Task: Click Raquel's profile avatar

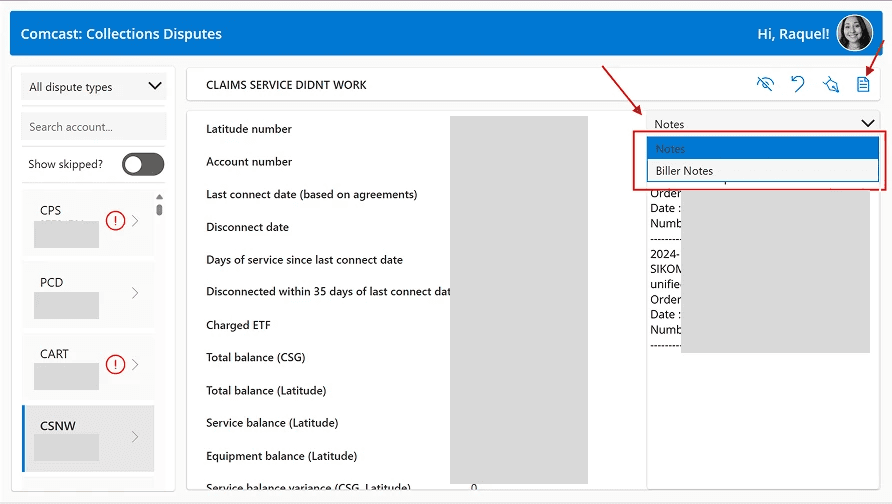Action: (x=854, y=33)
